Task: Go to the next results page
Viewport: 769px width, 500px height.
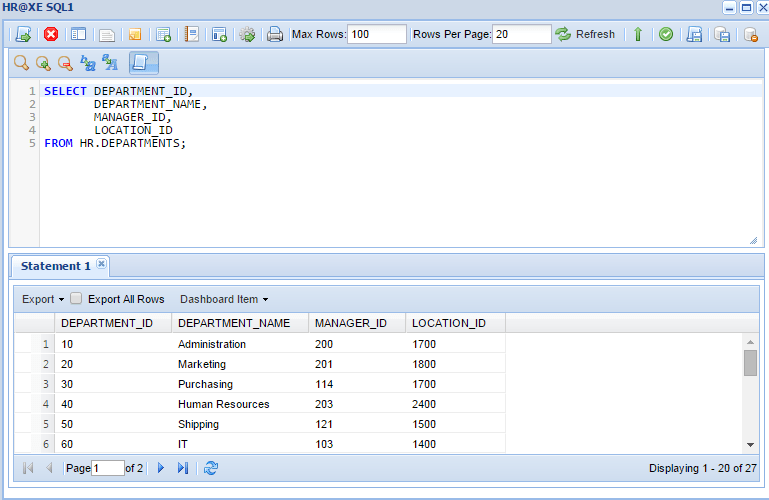Action: (160, 468)
